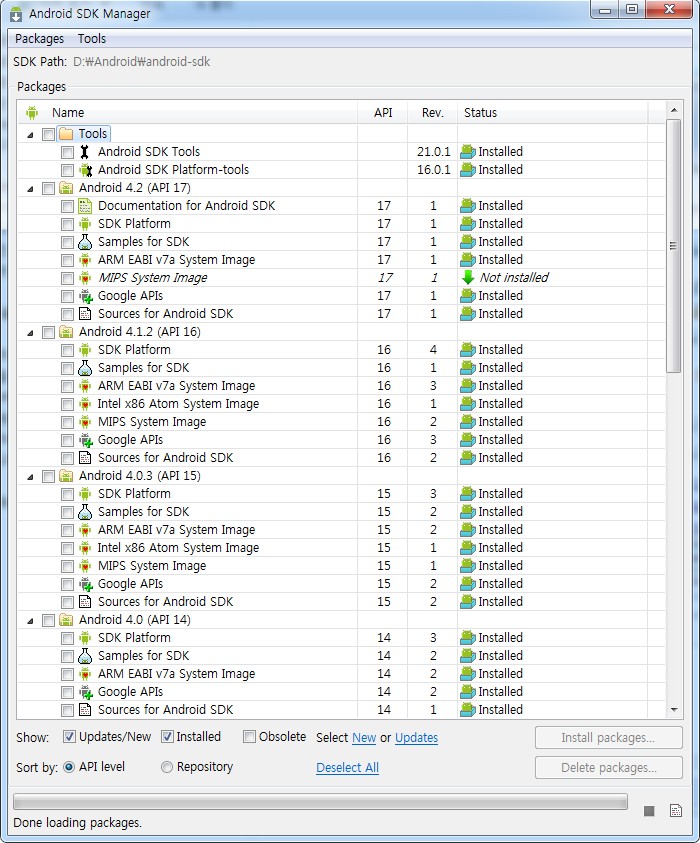Image resolution: width=700 pixels, height=843 pixels.
Task: Collapse the Android 4.2 (API 17) group
Action: click(31, 189)
